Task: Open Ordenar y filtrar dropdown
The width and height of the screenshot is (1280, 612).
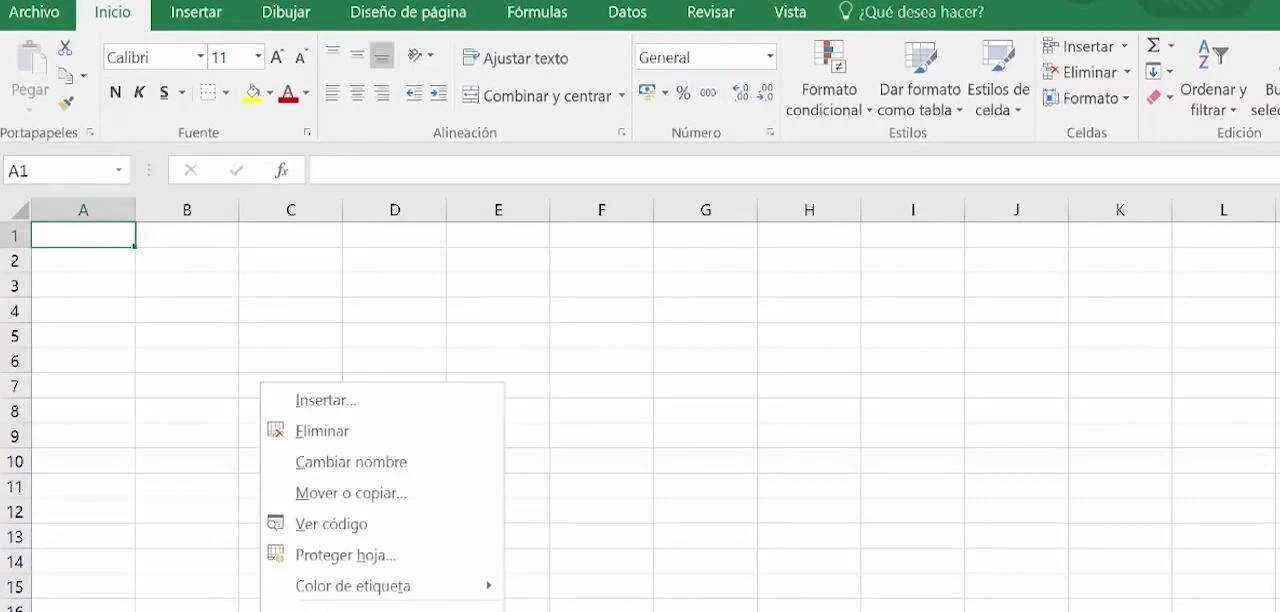Action: [x=1213, y=79]
